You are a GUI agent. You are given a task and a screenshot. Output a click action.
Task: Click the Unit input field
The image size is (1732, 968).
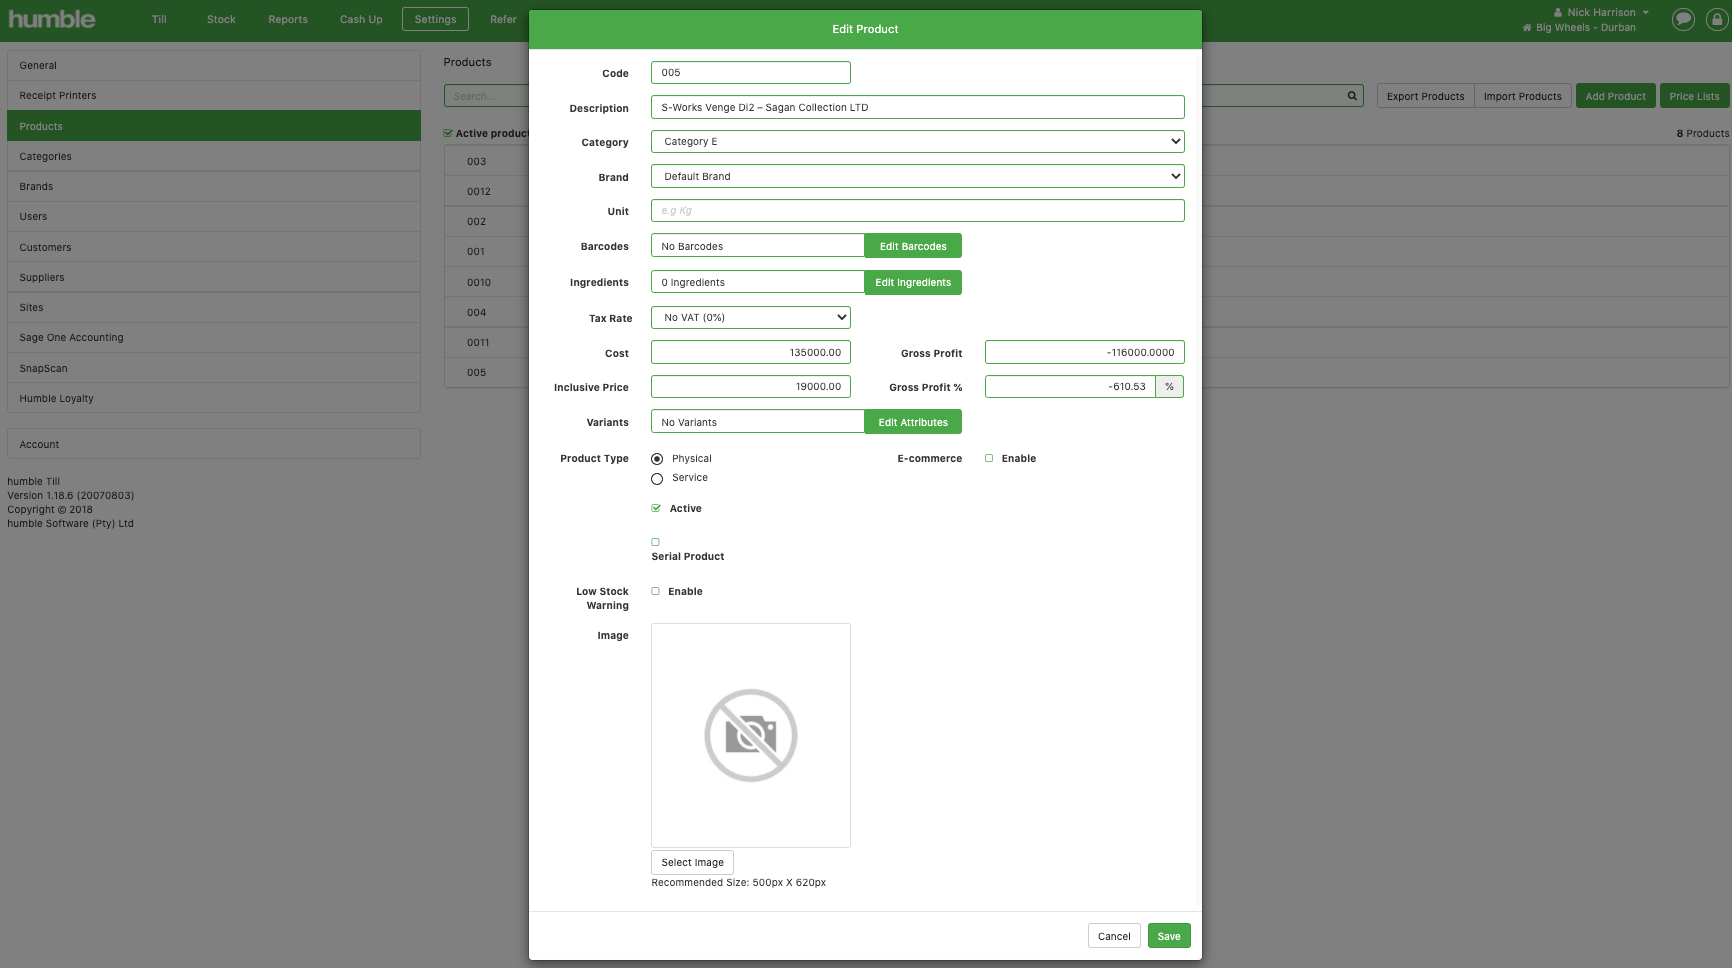[x=918, y=211]
